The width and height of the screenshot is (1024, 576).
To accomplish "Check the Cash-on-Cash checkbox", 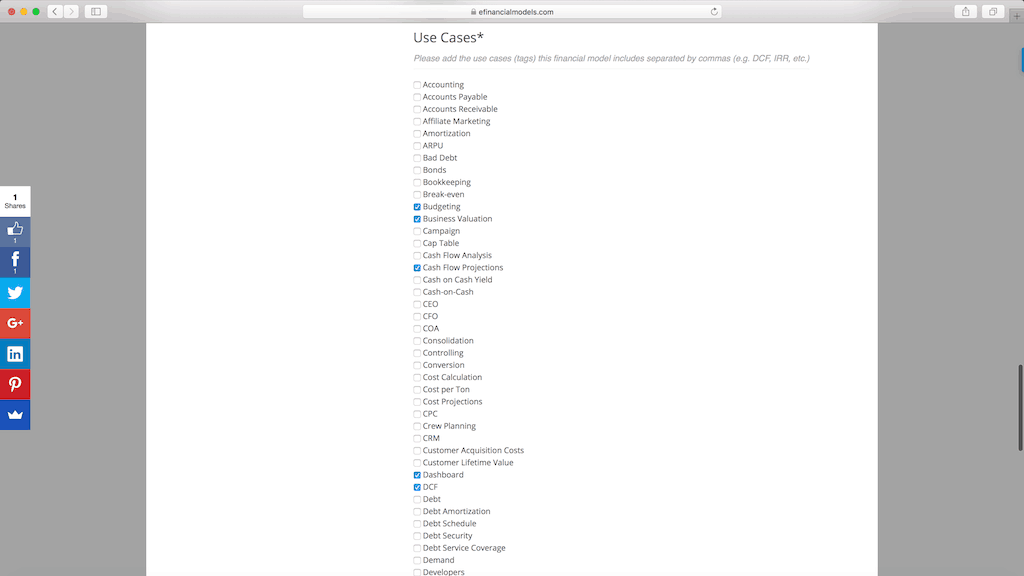I will (417, 292).
